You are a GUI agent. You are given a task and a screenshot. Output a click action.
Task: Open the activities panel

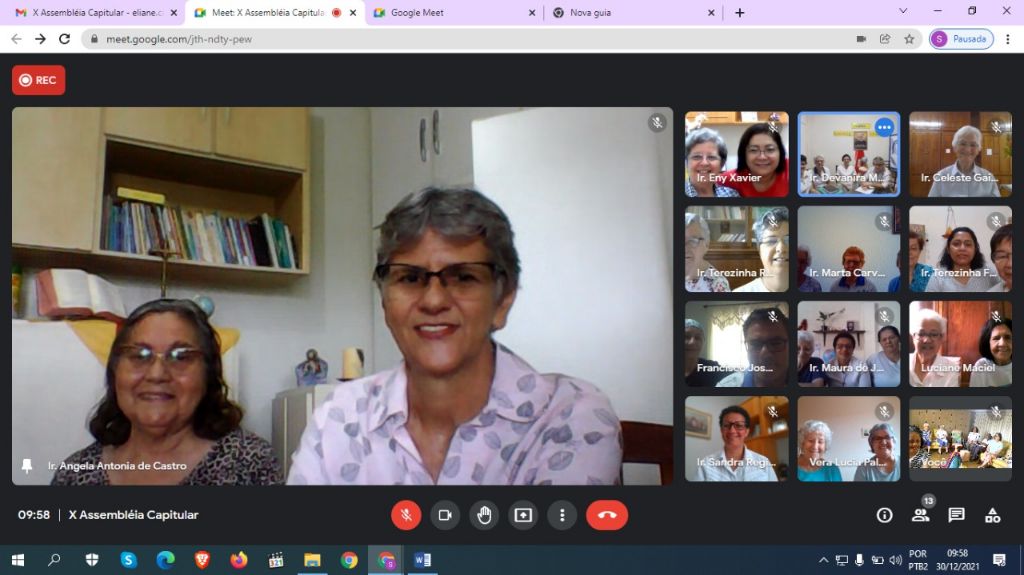point(992,515)
